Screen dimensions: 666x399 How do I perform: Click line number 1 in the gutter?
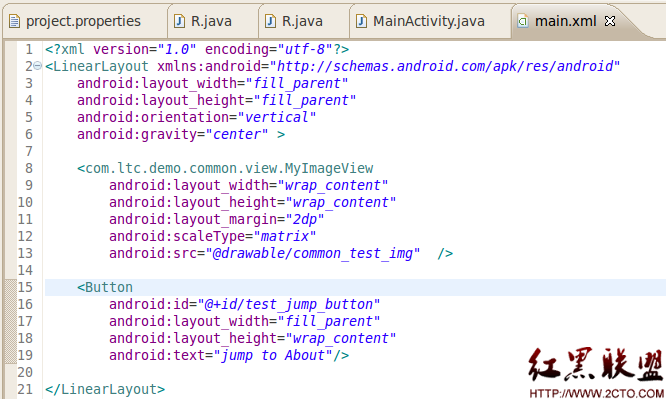[29, 49]
